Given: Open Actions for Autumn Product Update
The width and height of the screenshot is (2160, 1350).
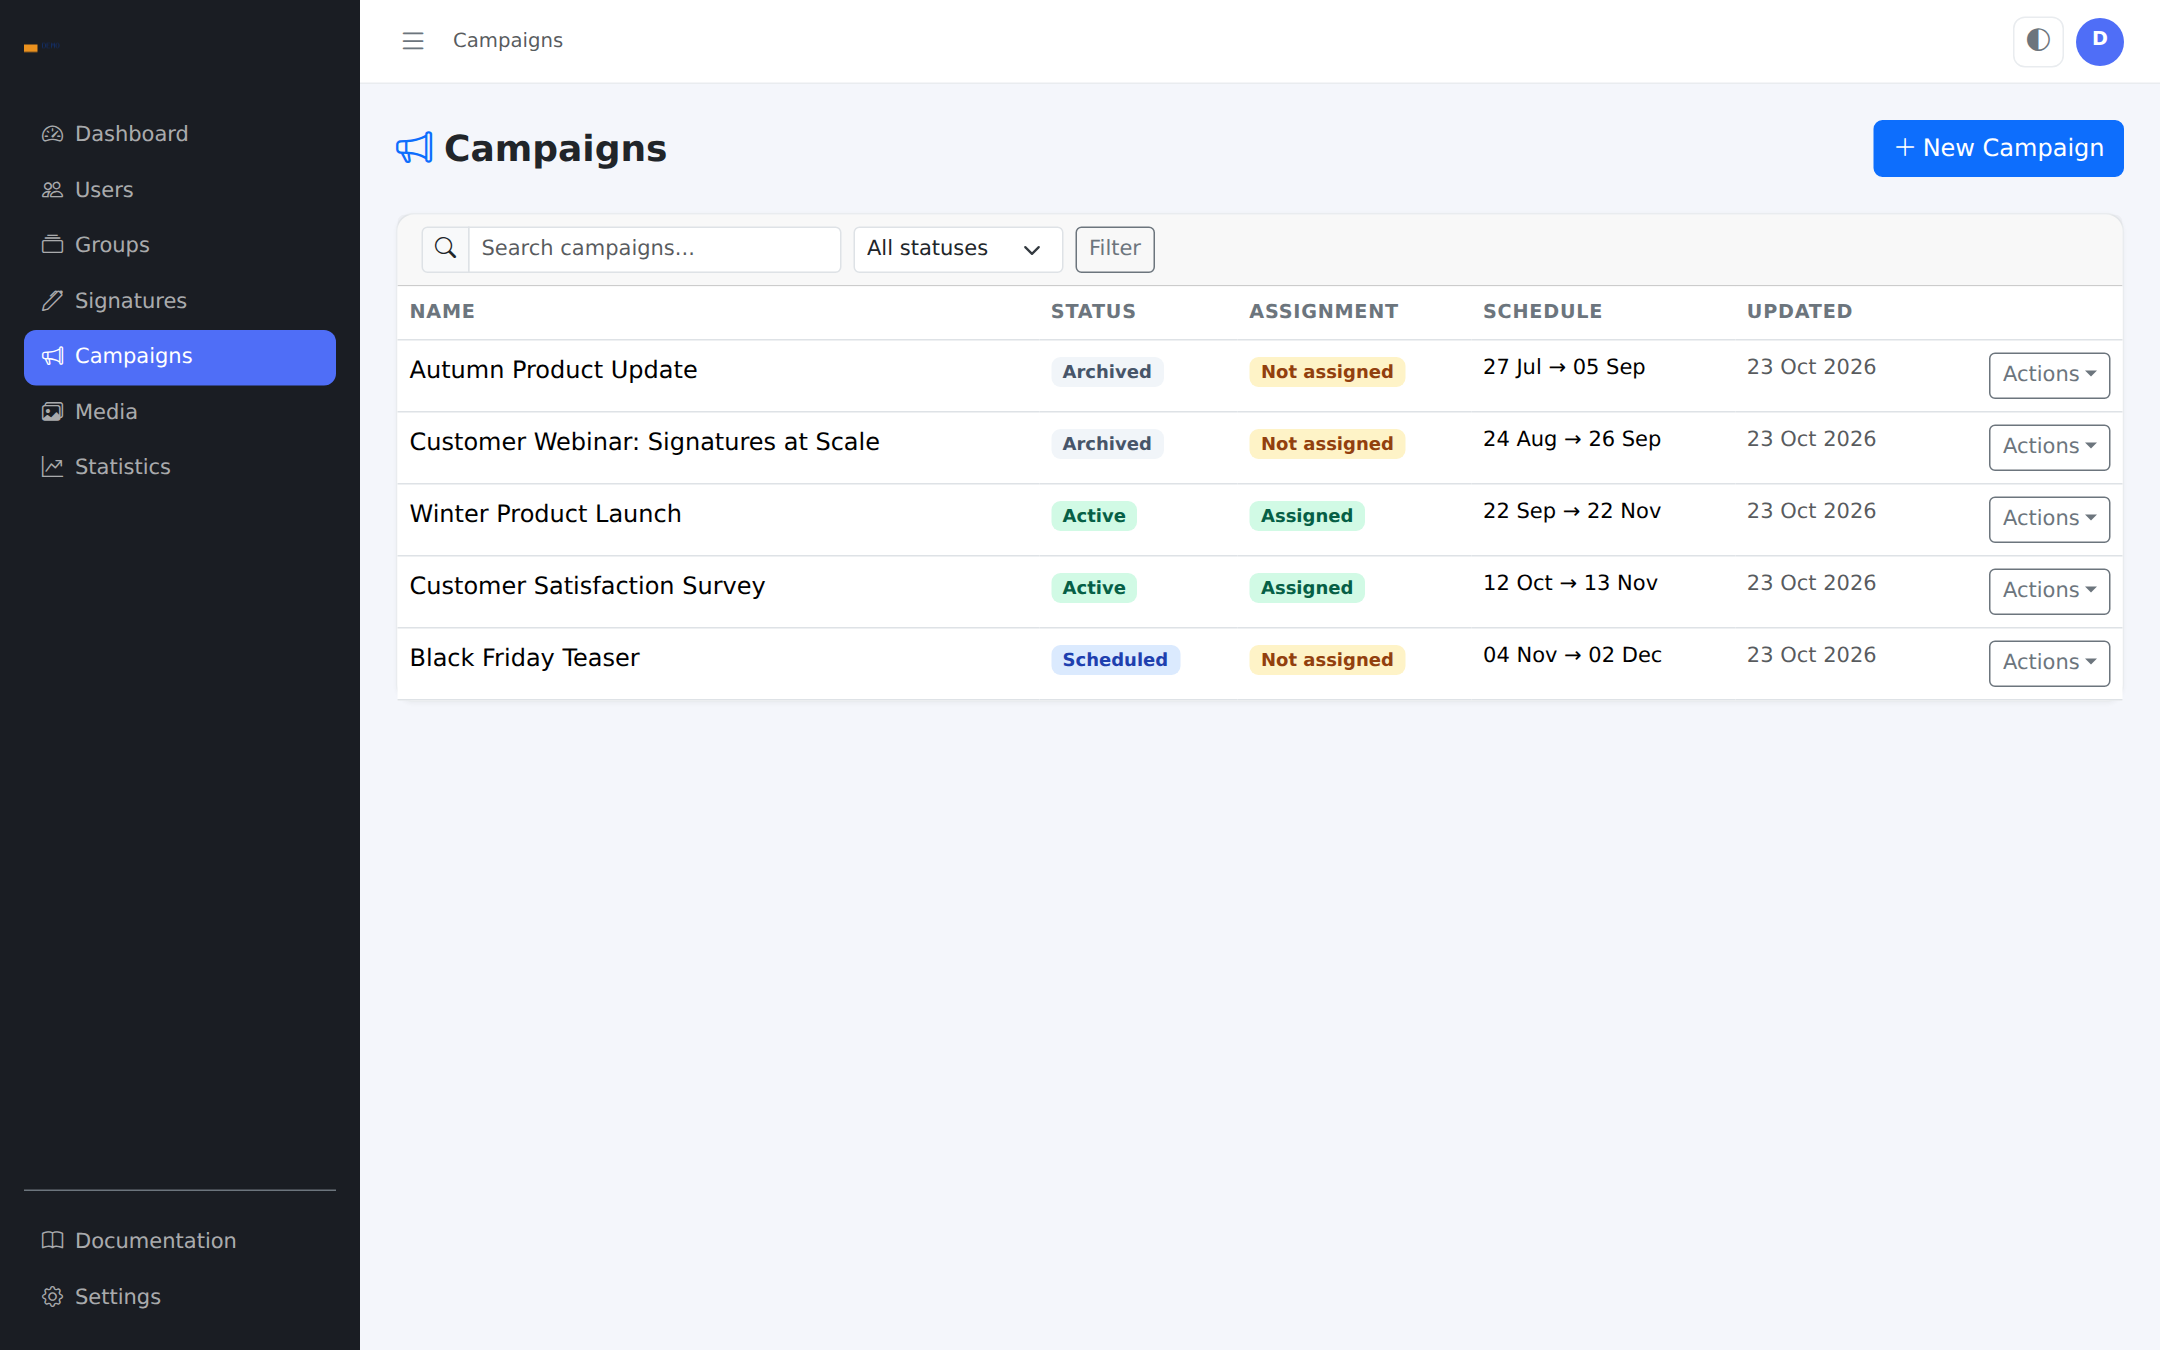Looking at the screenshot, I should [2049, 375].
